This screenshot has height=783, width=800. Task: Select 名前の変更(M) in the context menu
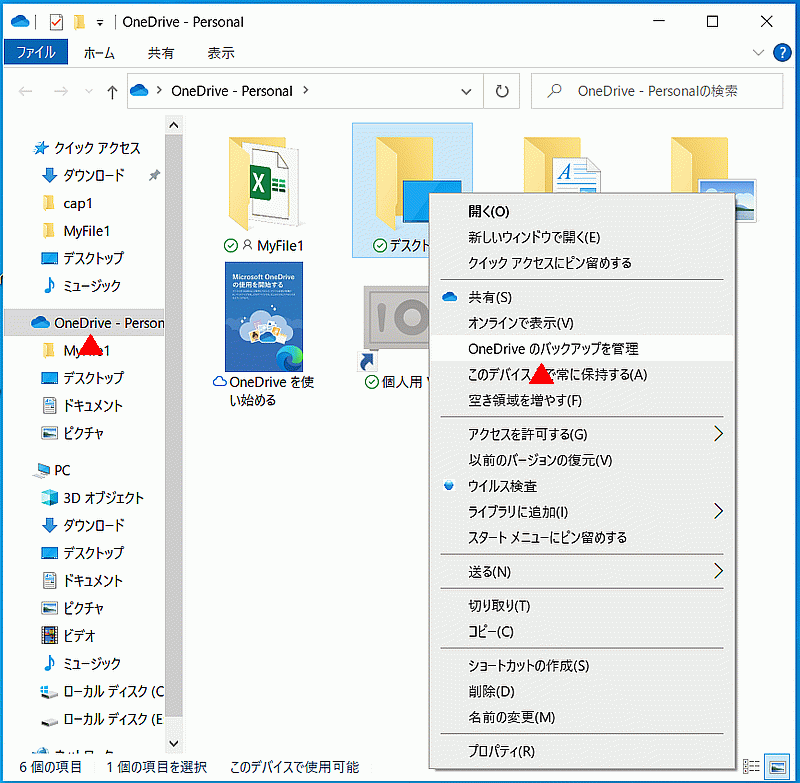point(582,717)
